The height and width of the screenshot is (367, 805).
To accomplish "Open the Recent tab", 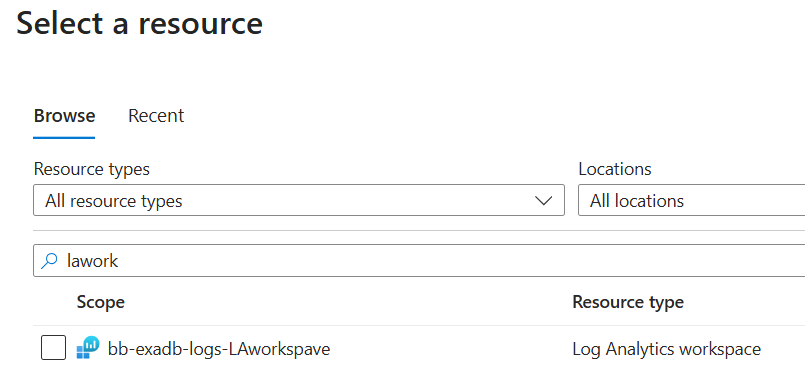I will pos(156,116).
